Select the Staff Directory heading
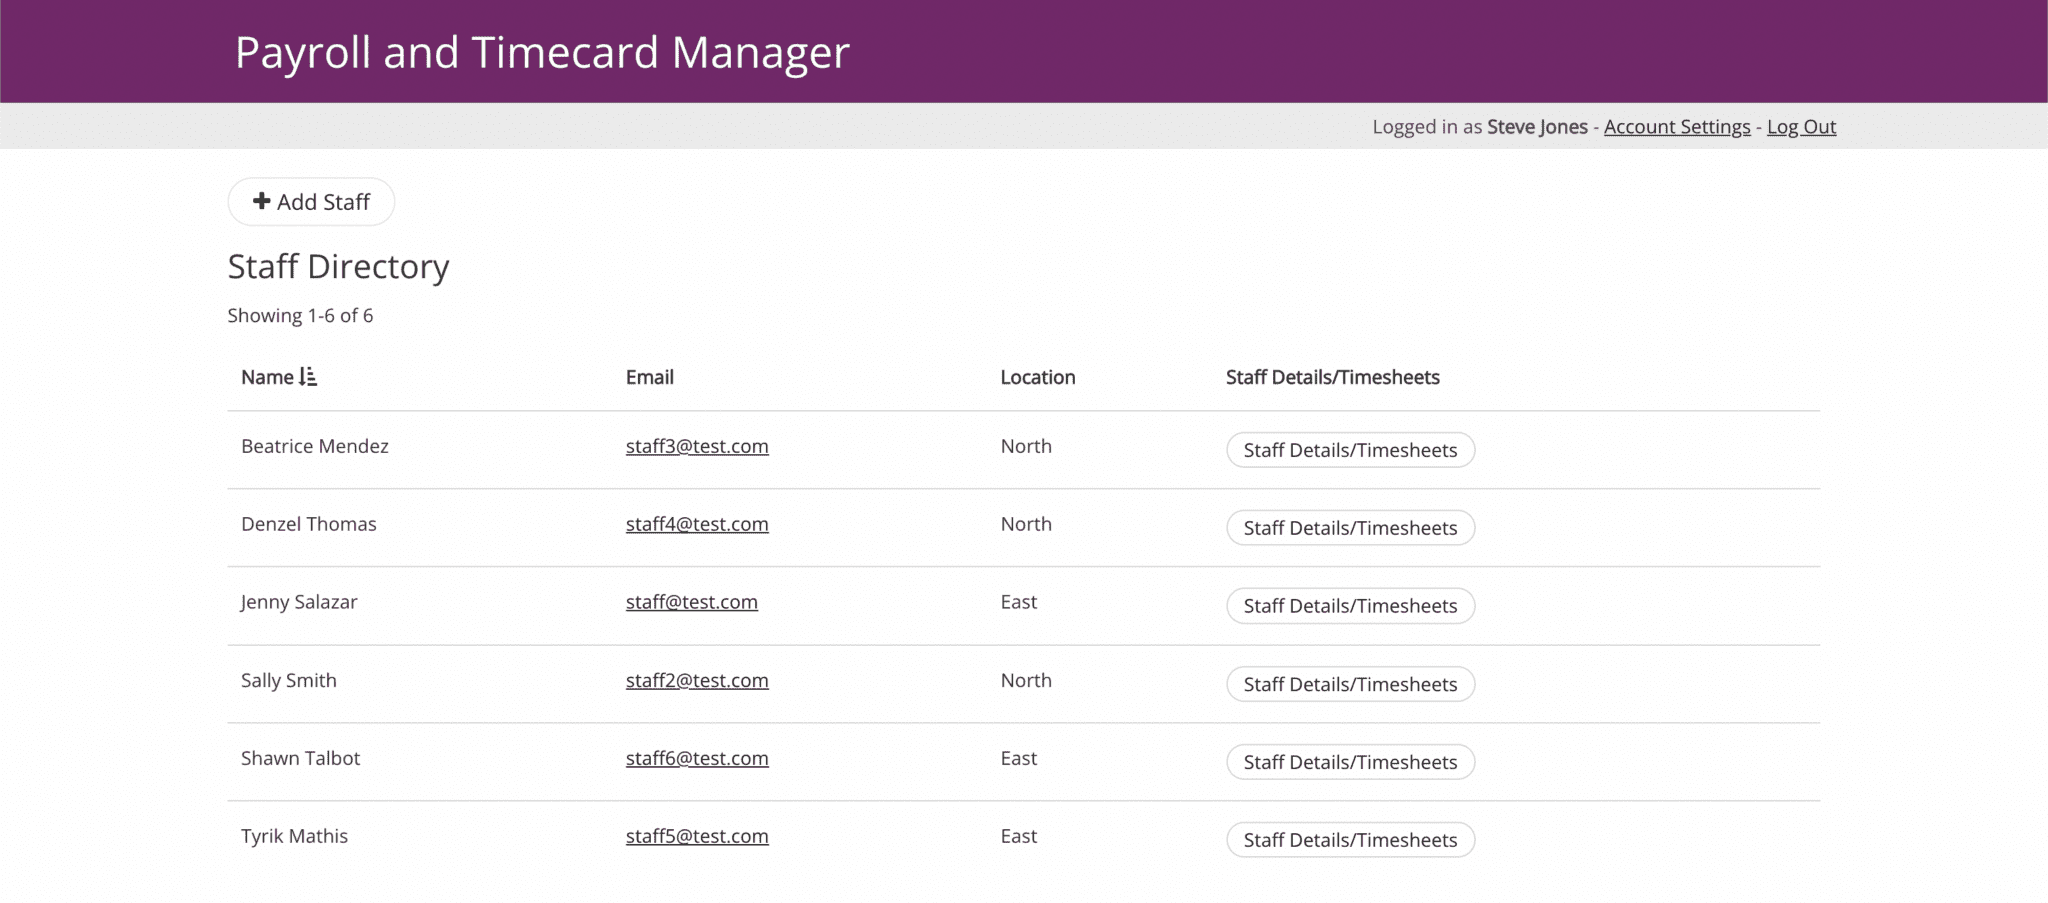The image size is (2048, 903). pyautogui.click(x=338, y=266)
